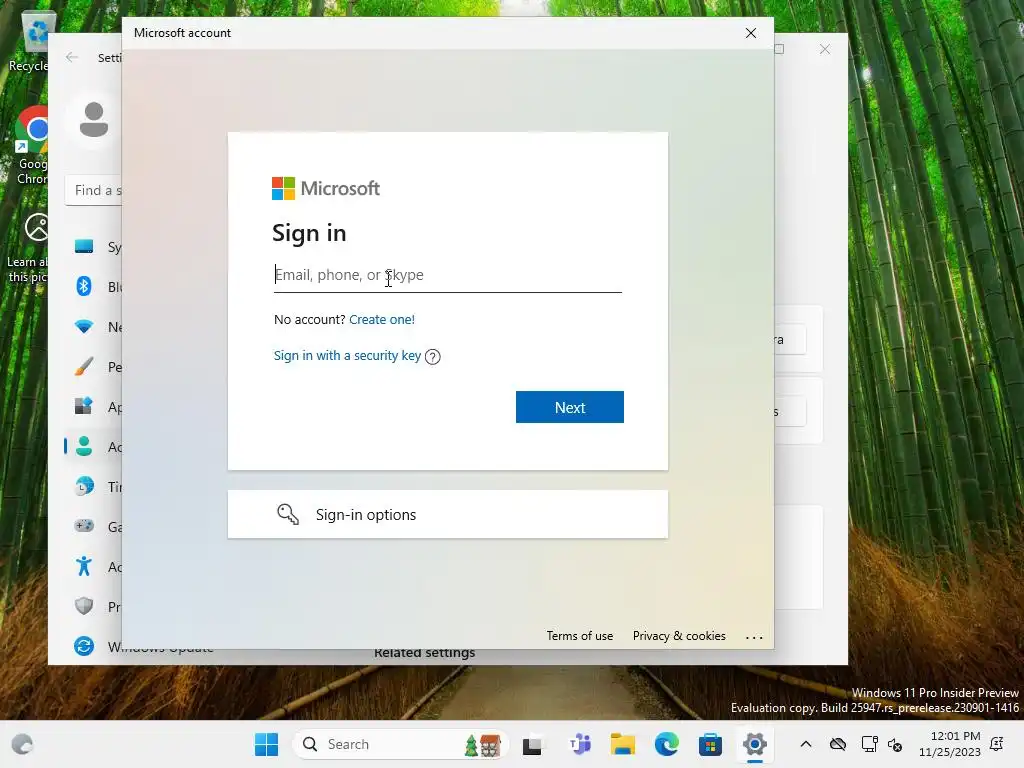Launch Microsoft Edge from the taskbar
Viewport: 1024px width, 768px height.
(x=666, y=744)
